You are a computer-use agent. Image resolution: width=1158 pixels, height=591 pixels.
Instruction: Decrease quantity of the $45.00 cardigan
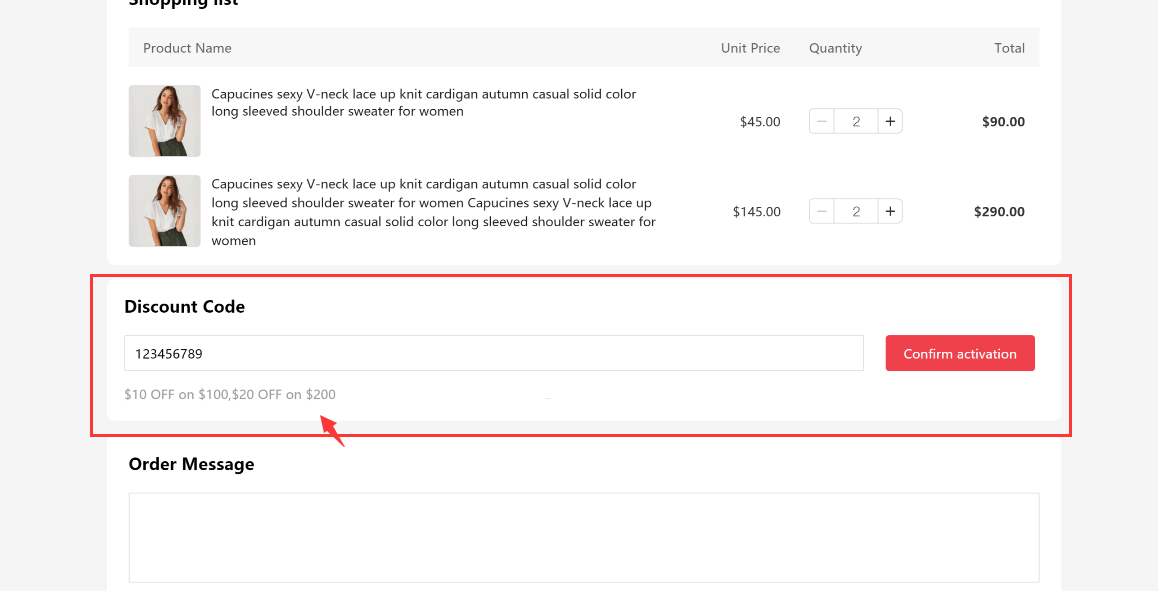822,122
